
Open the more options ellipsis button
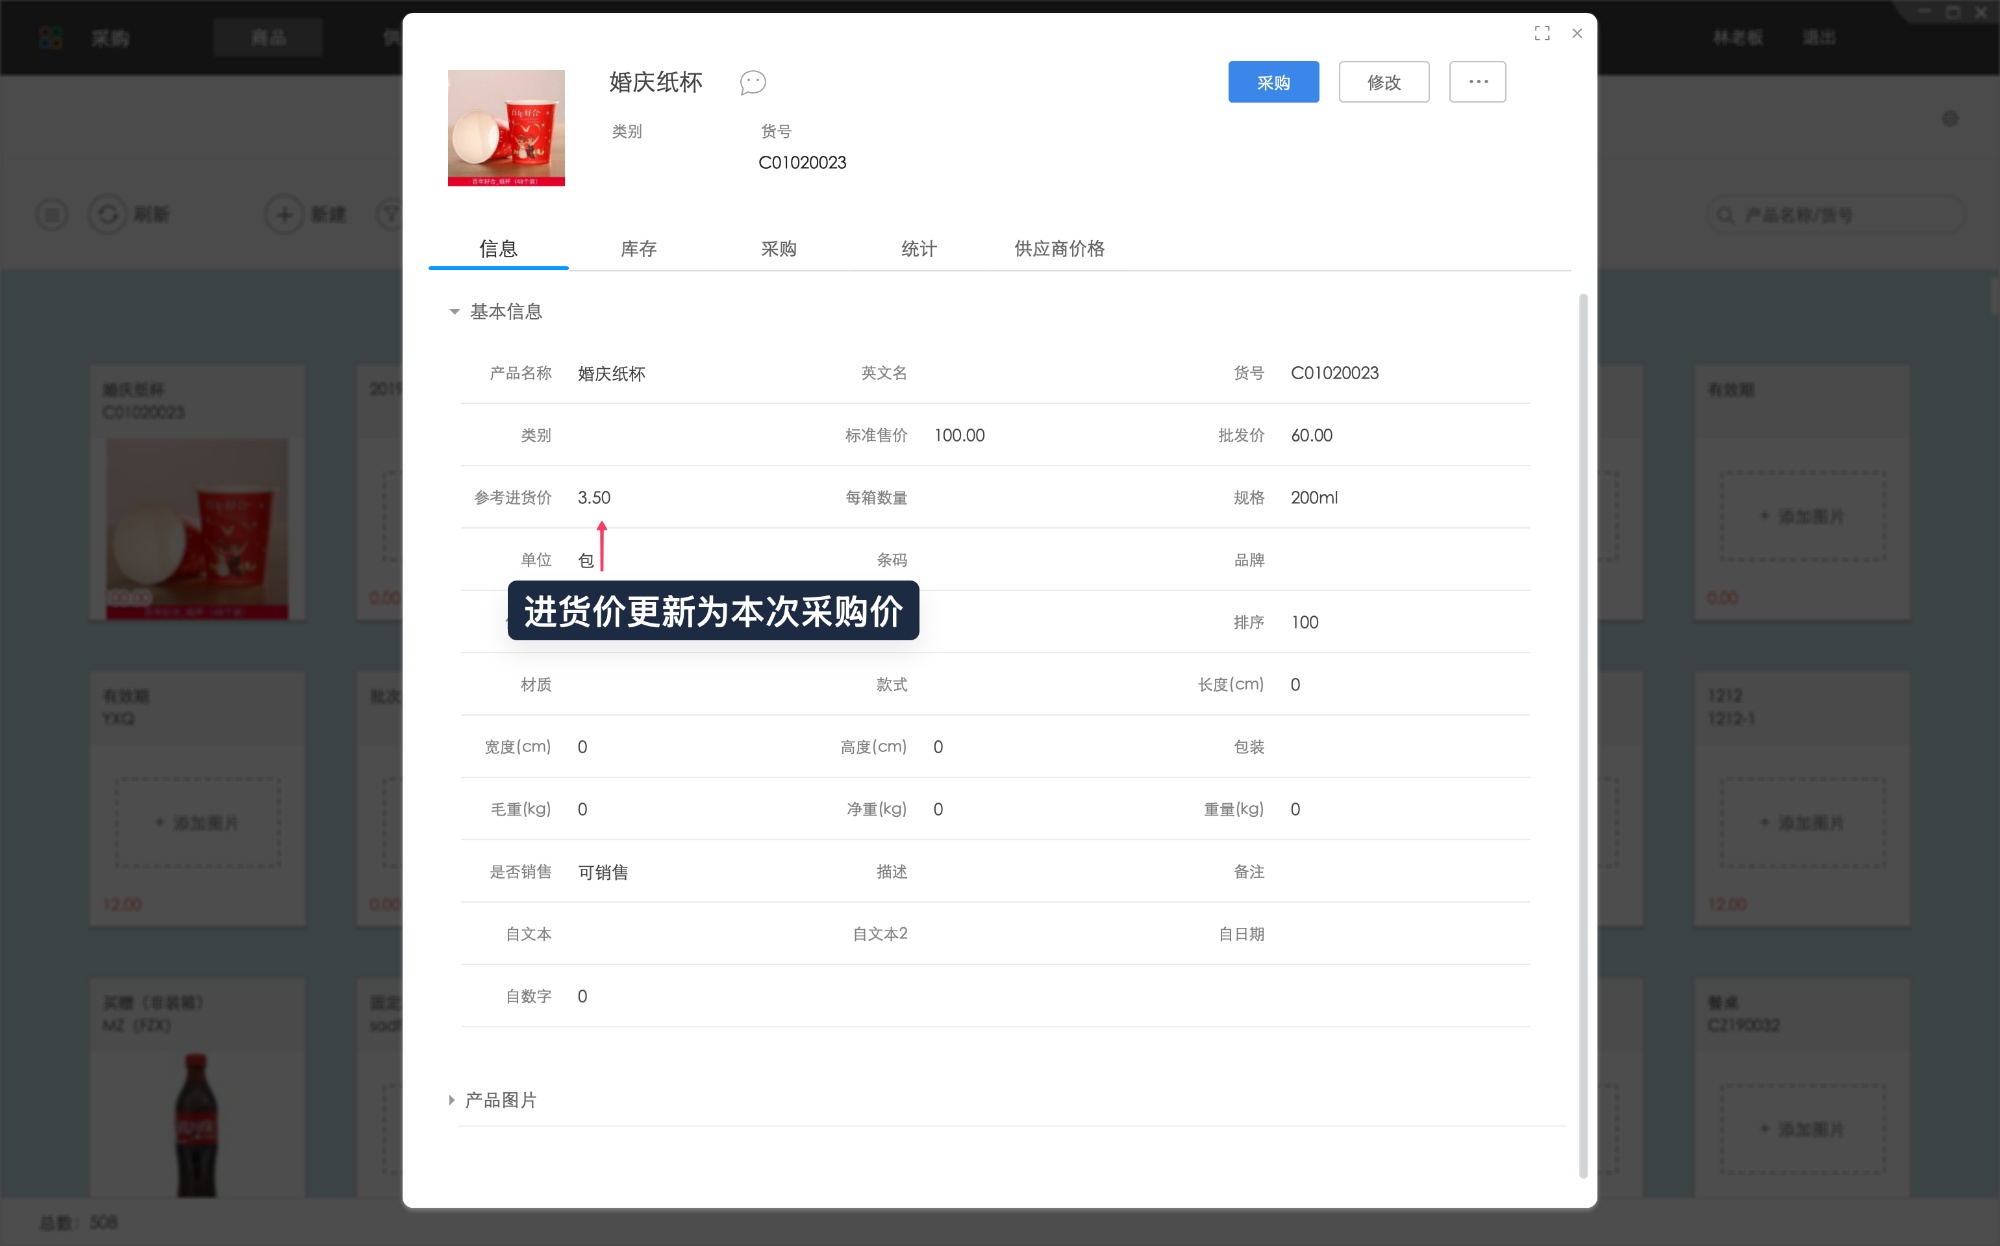pyautogui.click(x=1478, y=82)
